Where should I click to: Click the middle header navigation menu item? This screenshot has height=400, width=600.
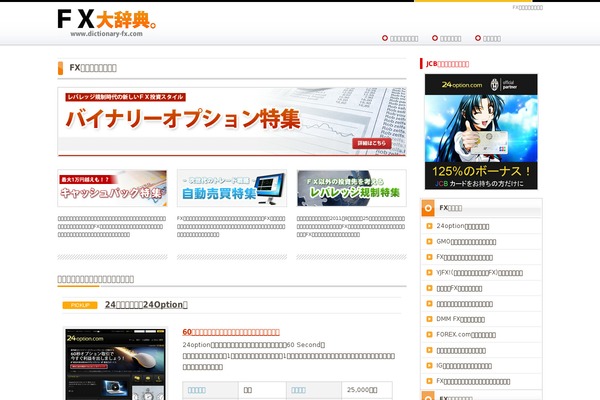tap(446, 38)
